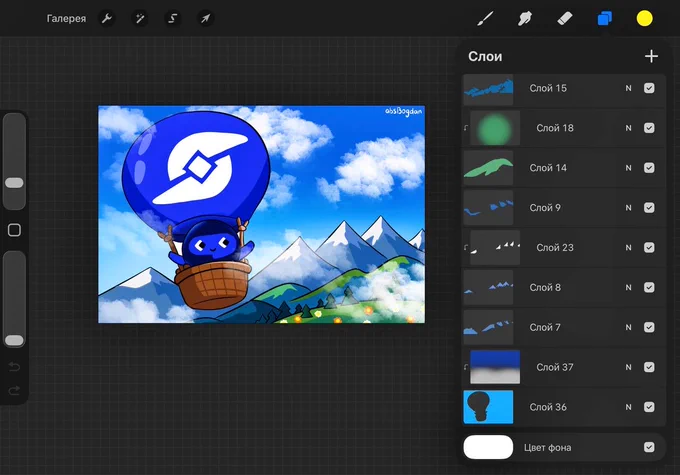Viewport: 680px width, 475px height.
Task: Click layer name Слой 36
Action: [548, 407]
